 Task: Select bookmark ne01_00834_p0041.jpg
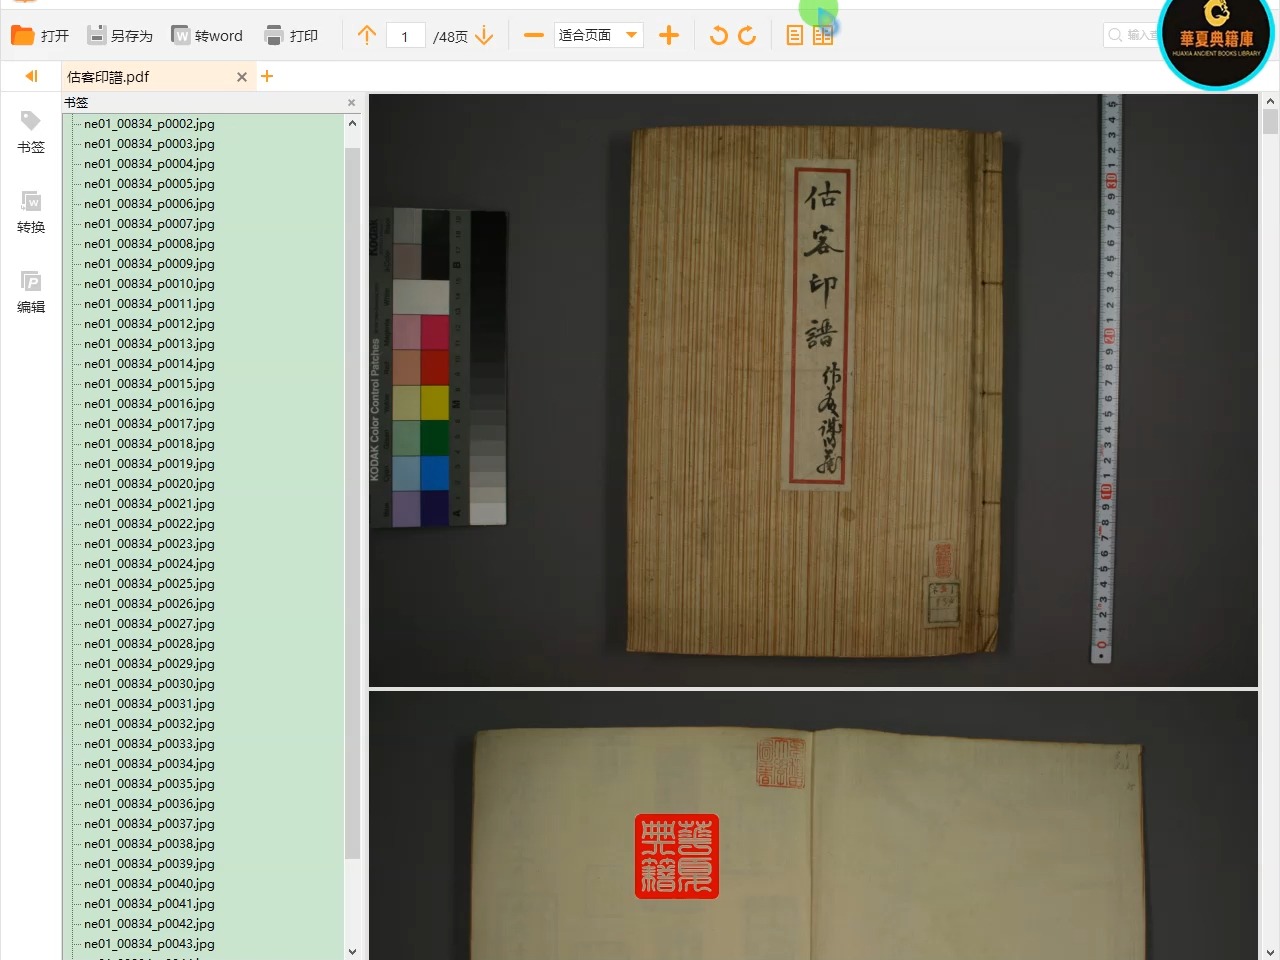pos(149,904)
